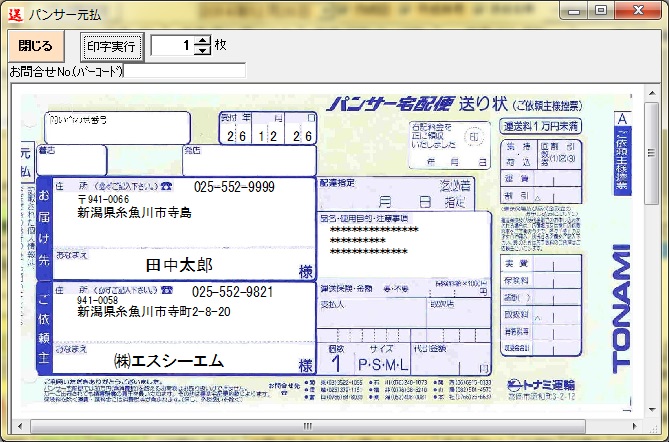Click the vertical TONAMI brand text
Viewport: 669px width, 442px height.
click(x=621, y=309)
